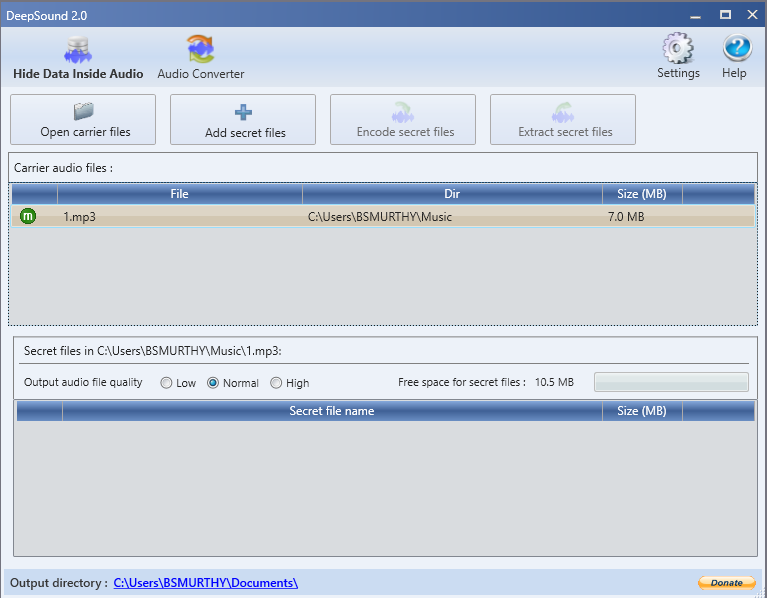
Task: Click Size (MB) header in carrier files table
Action: click(642, 194)
